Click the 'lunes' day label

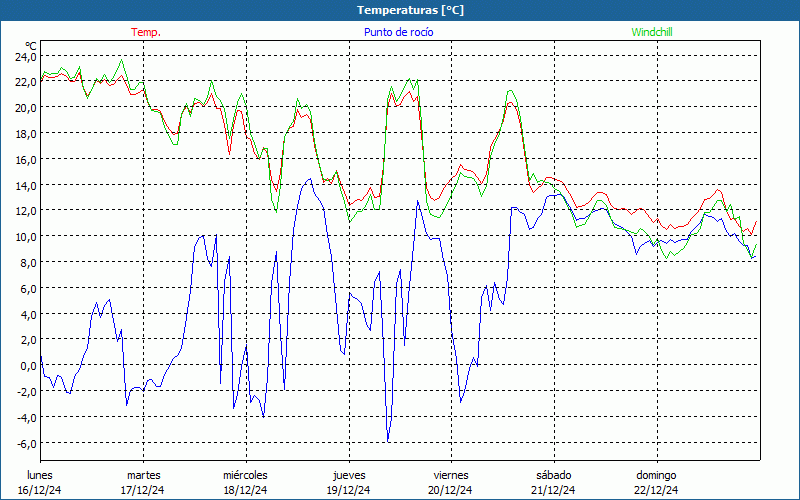pyautogui.click(x=40, y=475)
